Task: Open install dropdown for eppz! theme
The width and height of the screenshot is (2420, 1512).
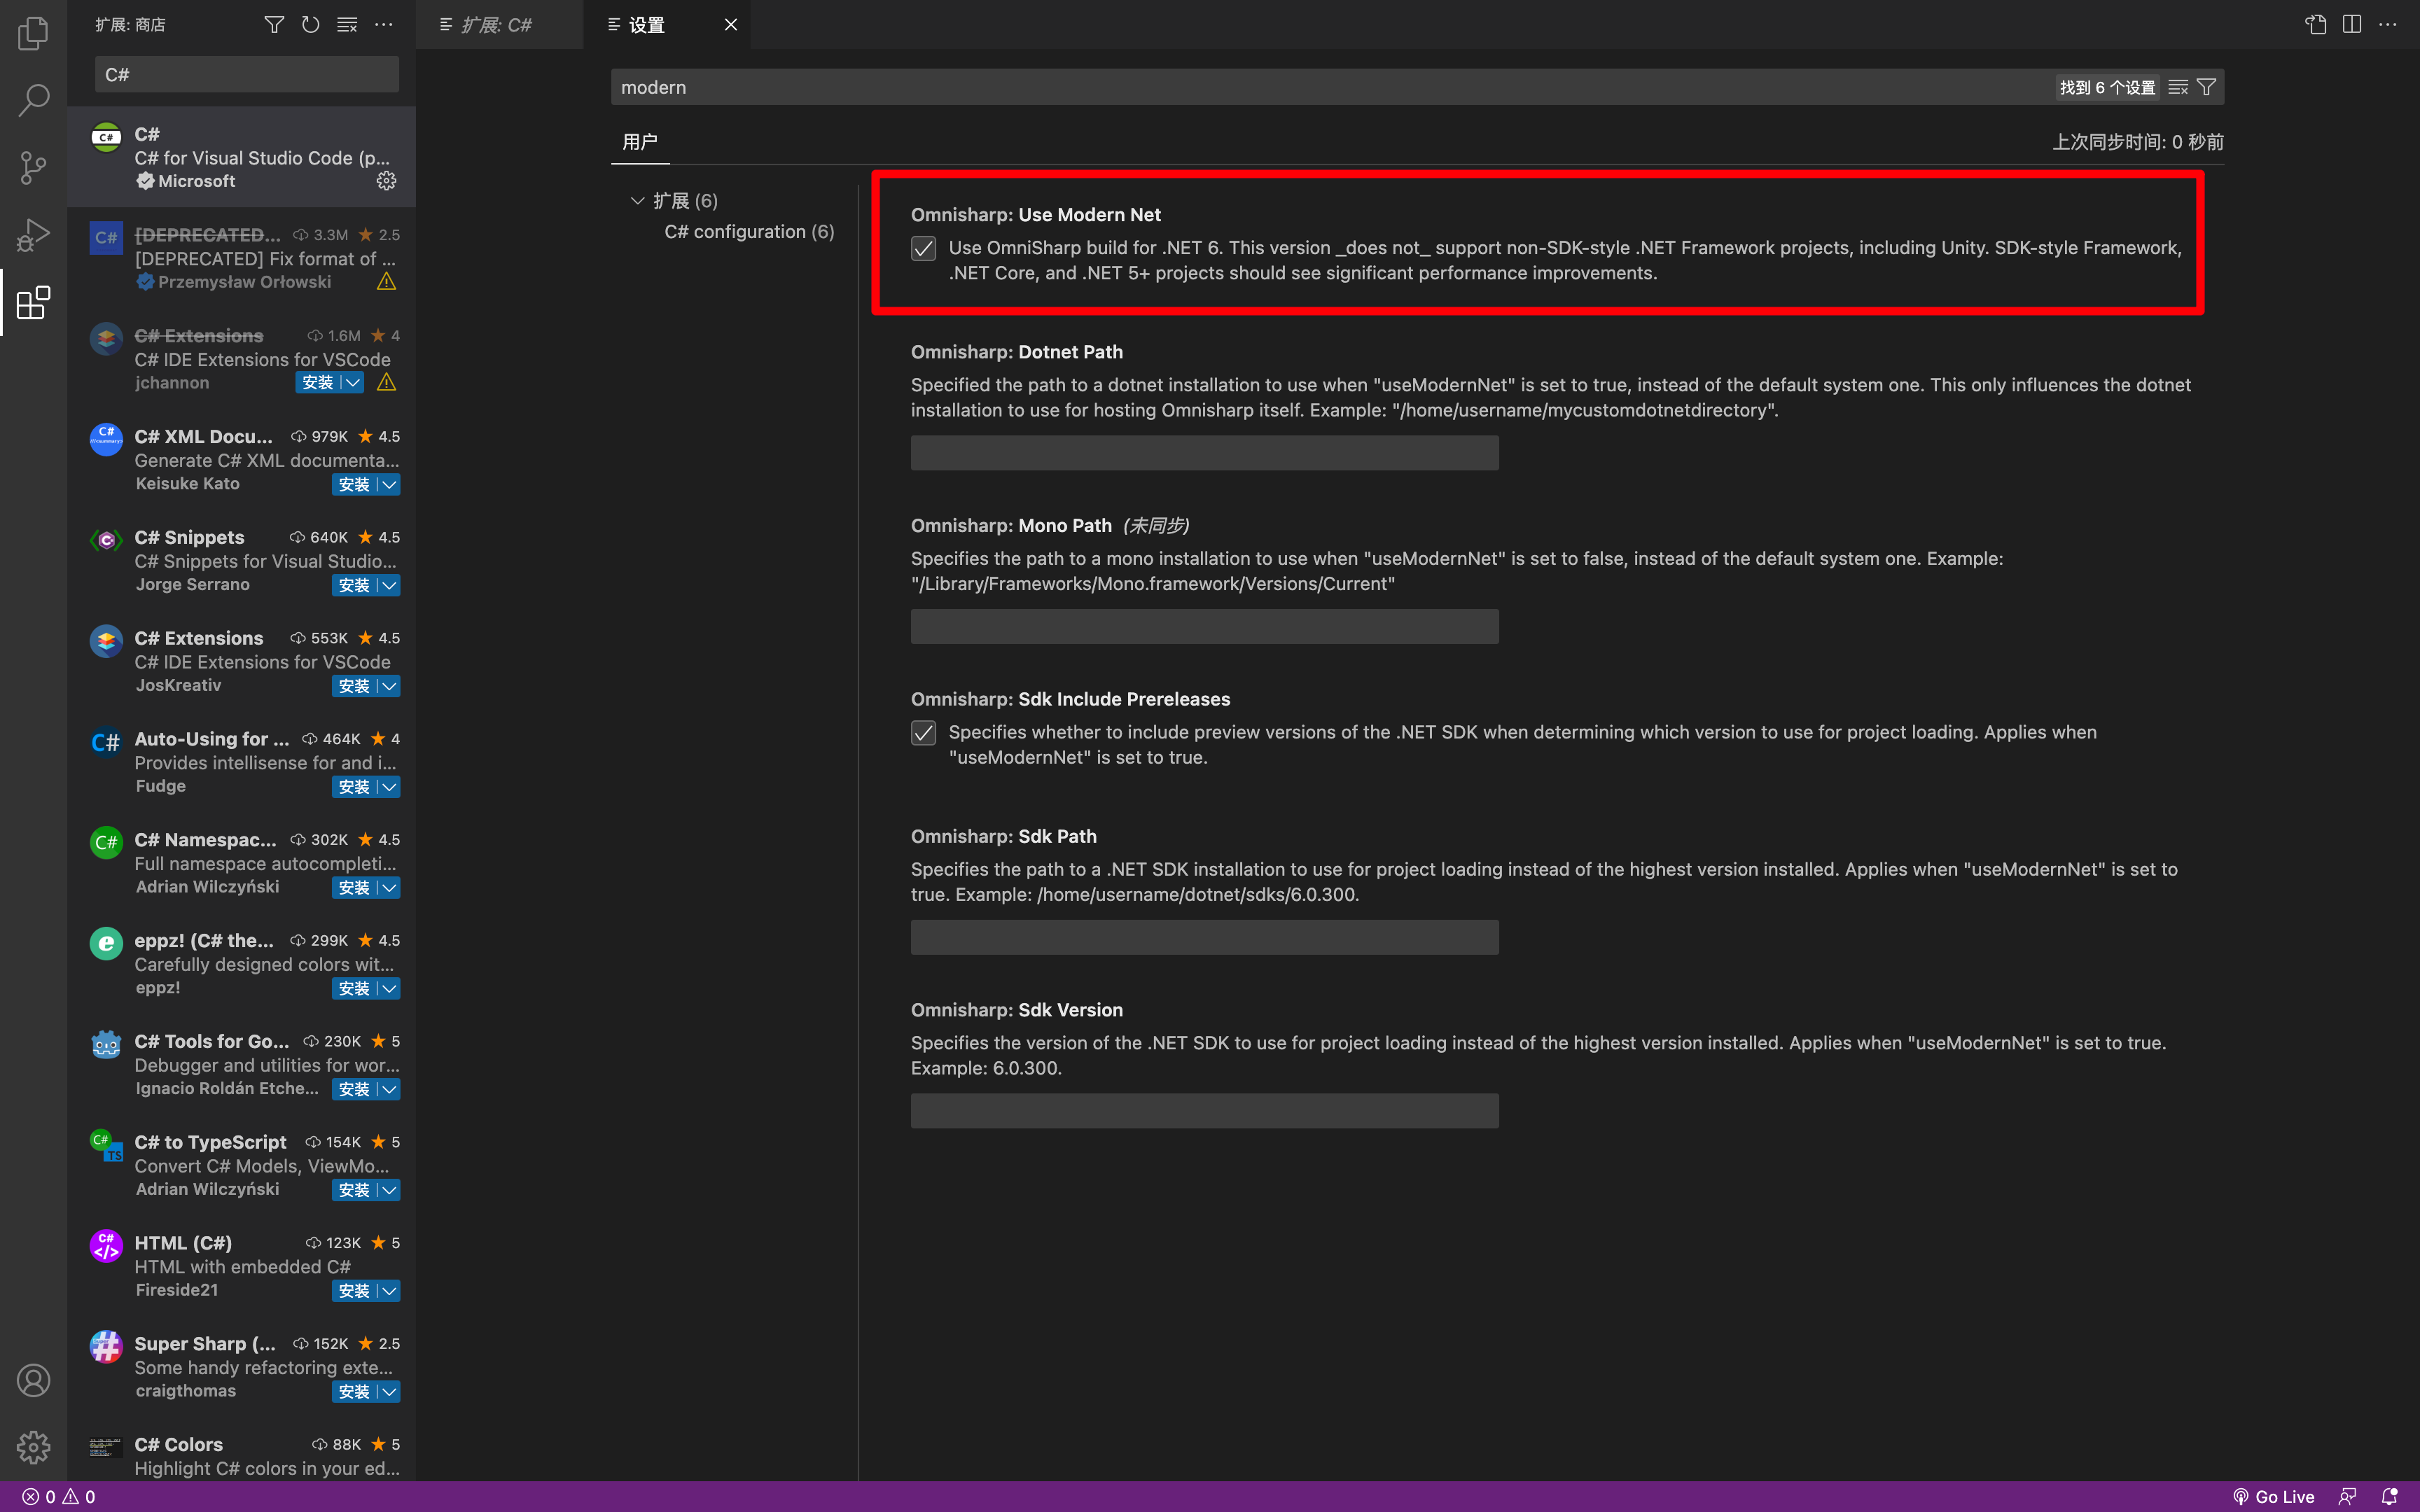Action: 389,988
